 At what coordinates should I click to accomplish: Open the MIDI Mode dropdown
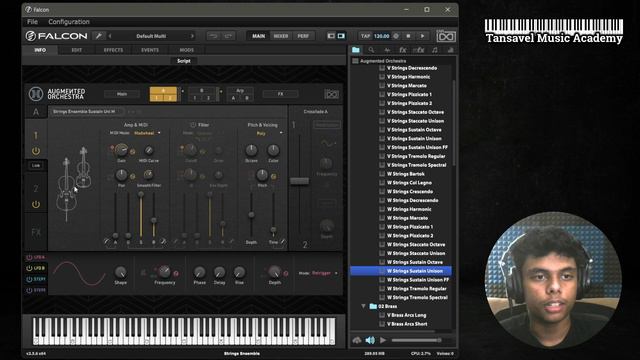point(147,133)
